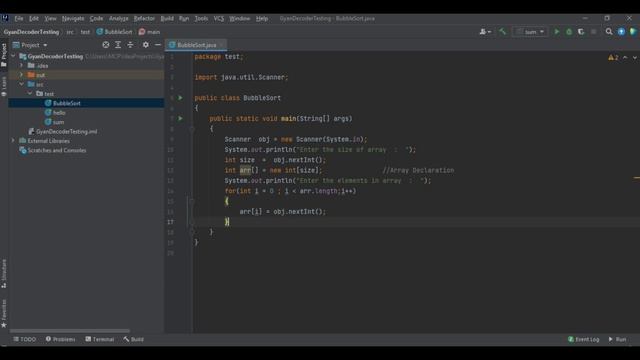Open the Build menu
This screenshot has height=360, width=640.
tap(167, 18)
